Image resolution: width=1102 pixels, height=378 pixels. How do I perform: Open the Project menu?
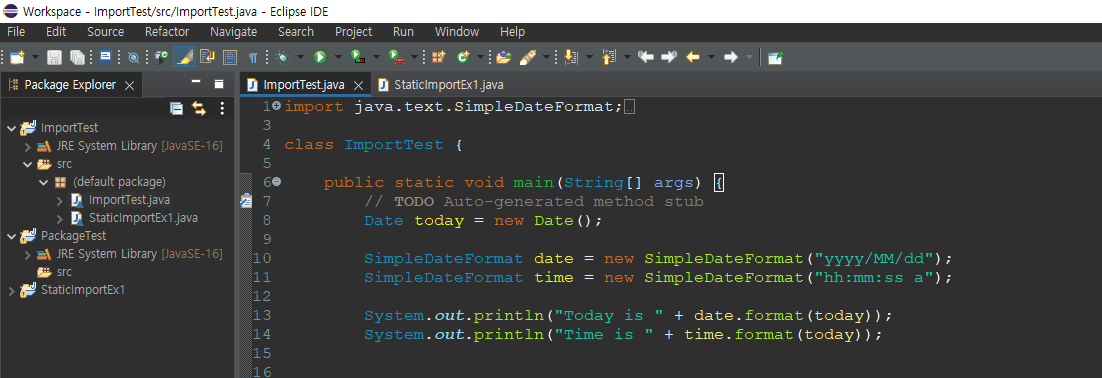click(x=354, y=32)
